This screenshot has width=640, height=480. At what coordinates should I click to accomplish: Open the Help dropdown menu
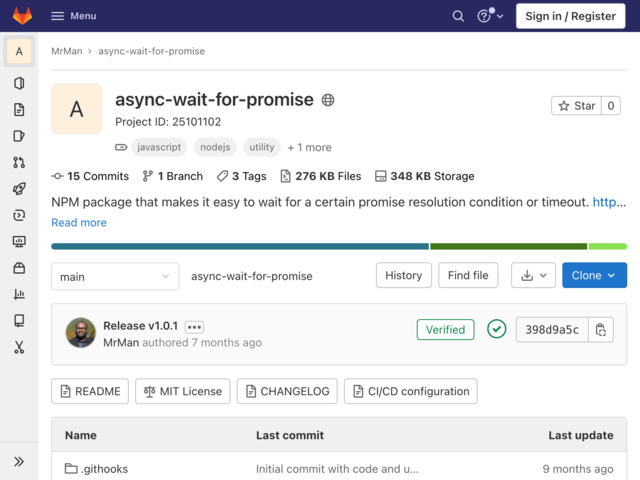[490, 16]
